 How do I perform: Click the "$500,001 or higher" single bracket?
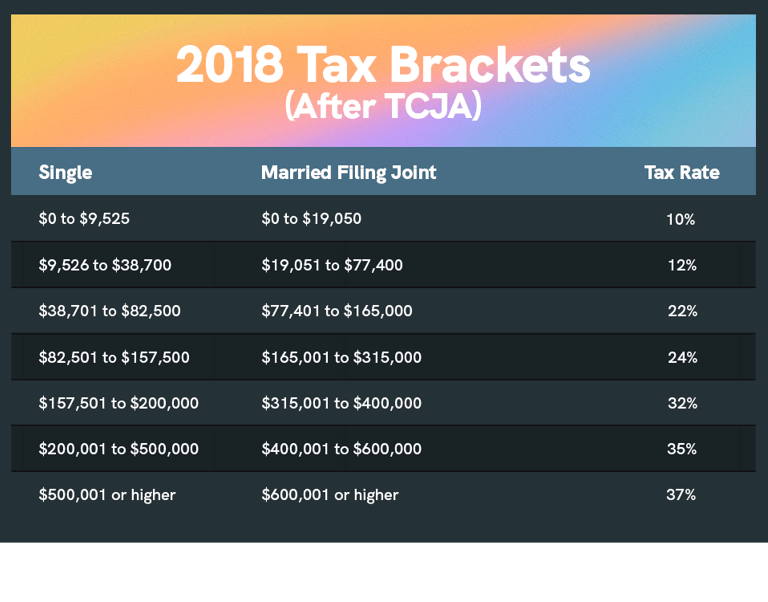click(107, 495)
